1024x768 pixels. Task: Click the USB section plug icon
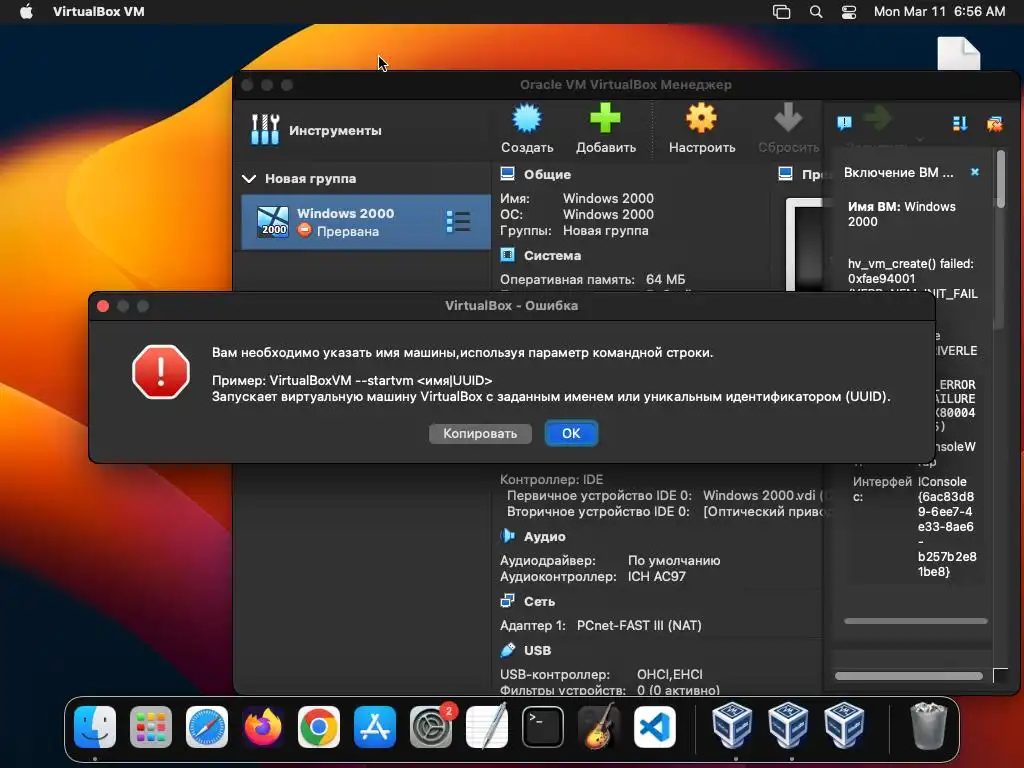(x=507, y=650)
